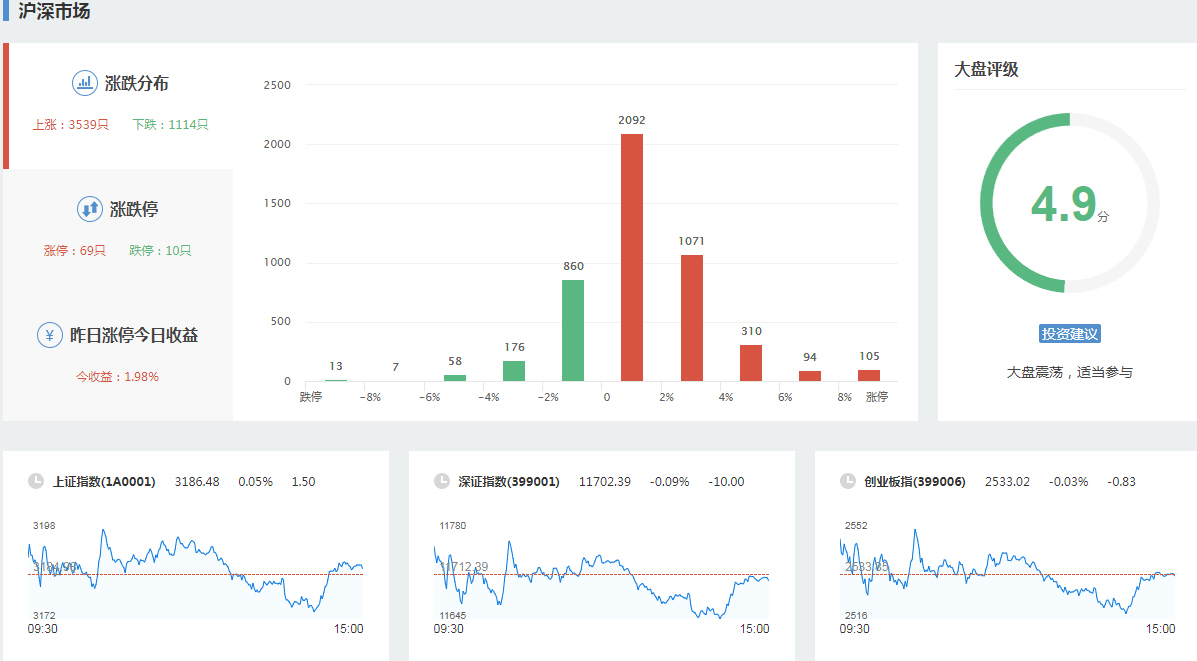Click the 上证指数 intraday line chart
Image resolution: width=1197 pixels, height=661 pixels.
pos(195,570)
